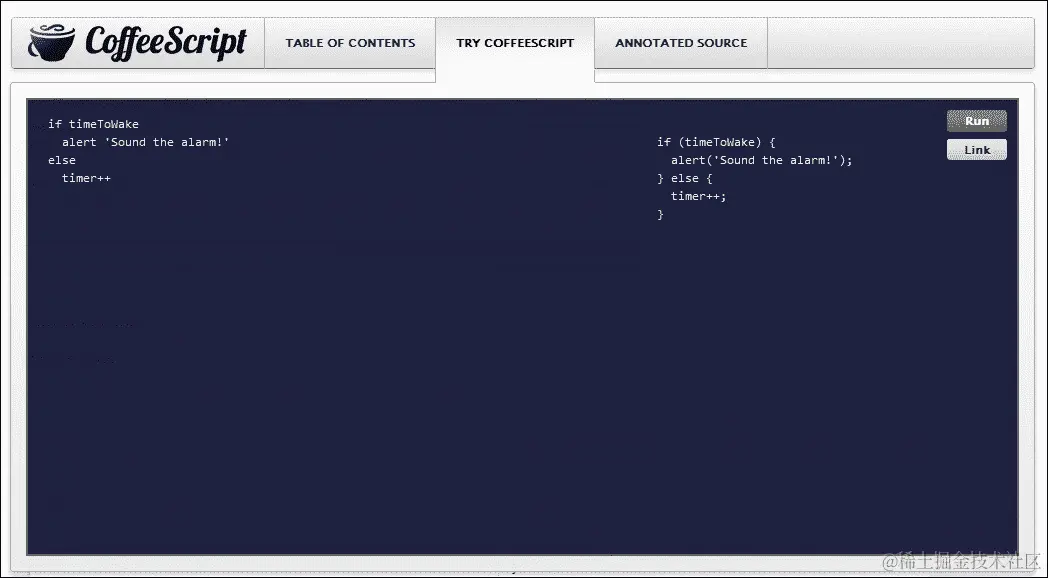Click the Link button to share the snippet
Screen dimensions: 1048x578
pyautogui.click(x=976, y=149)
